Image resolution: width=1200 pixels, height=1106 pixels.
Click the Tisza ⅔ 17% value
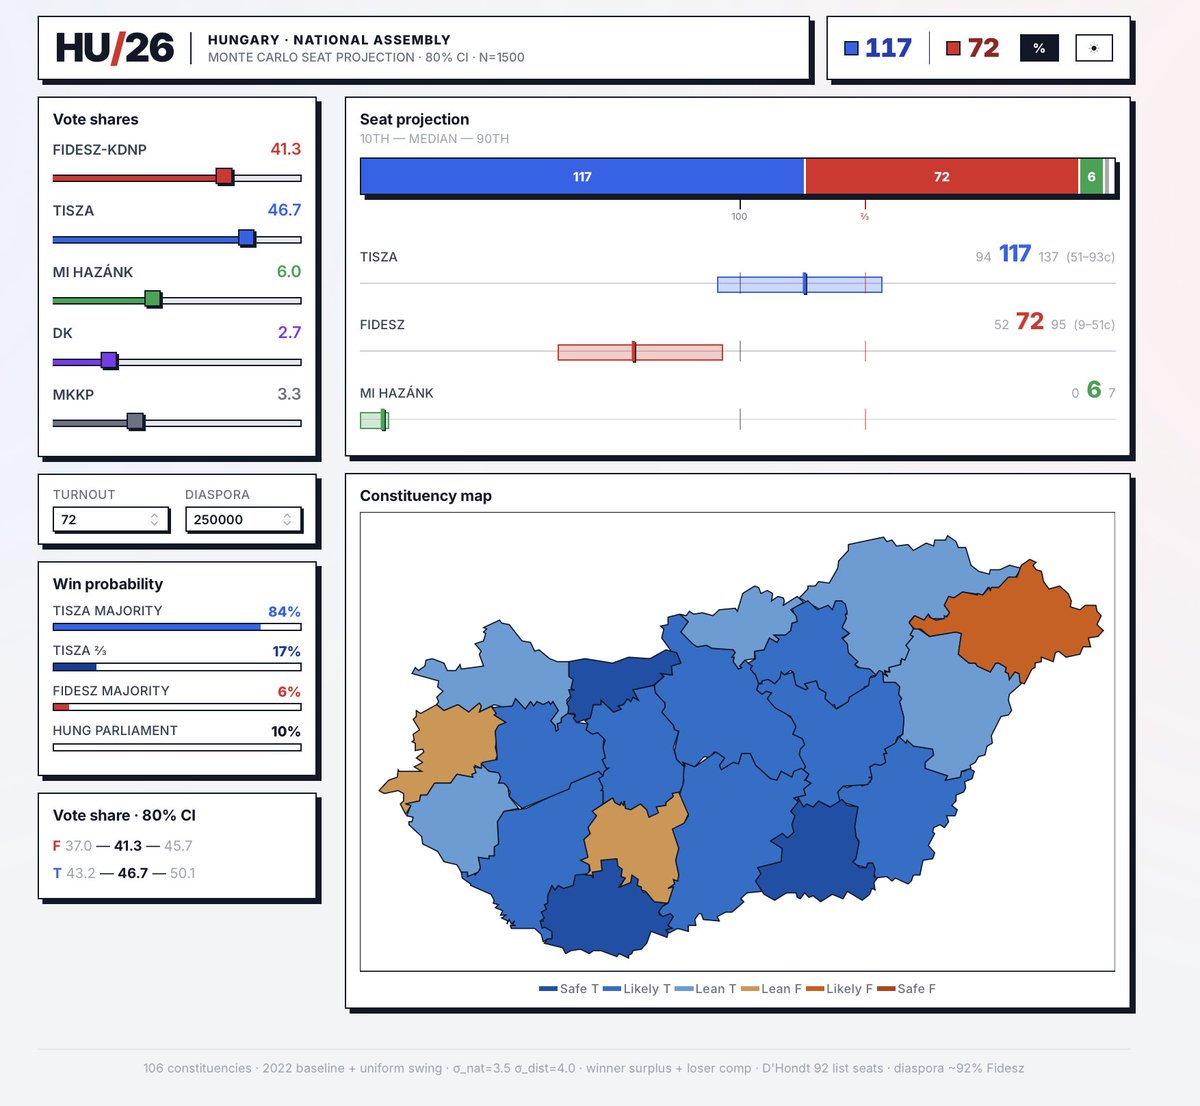[x=286, y=651]
